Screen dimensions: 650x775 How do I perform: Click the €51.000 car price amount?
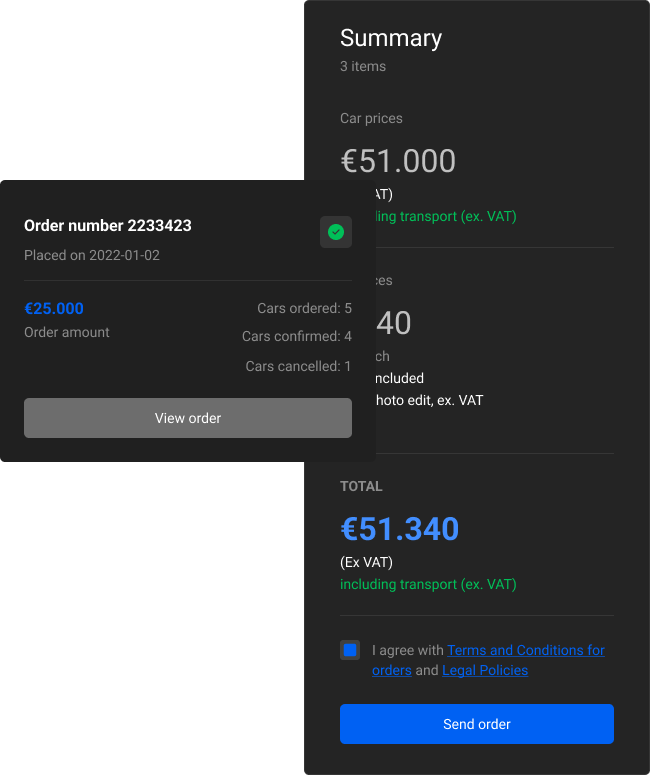(x=398, y=161)
